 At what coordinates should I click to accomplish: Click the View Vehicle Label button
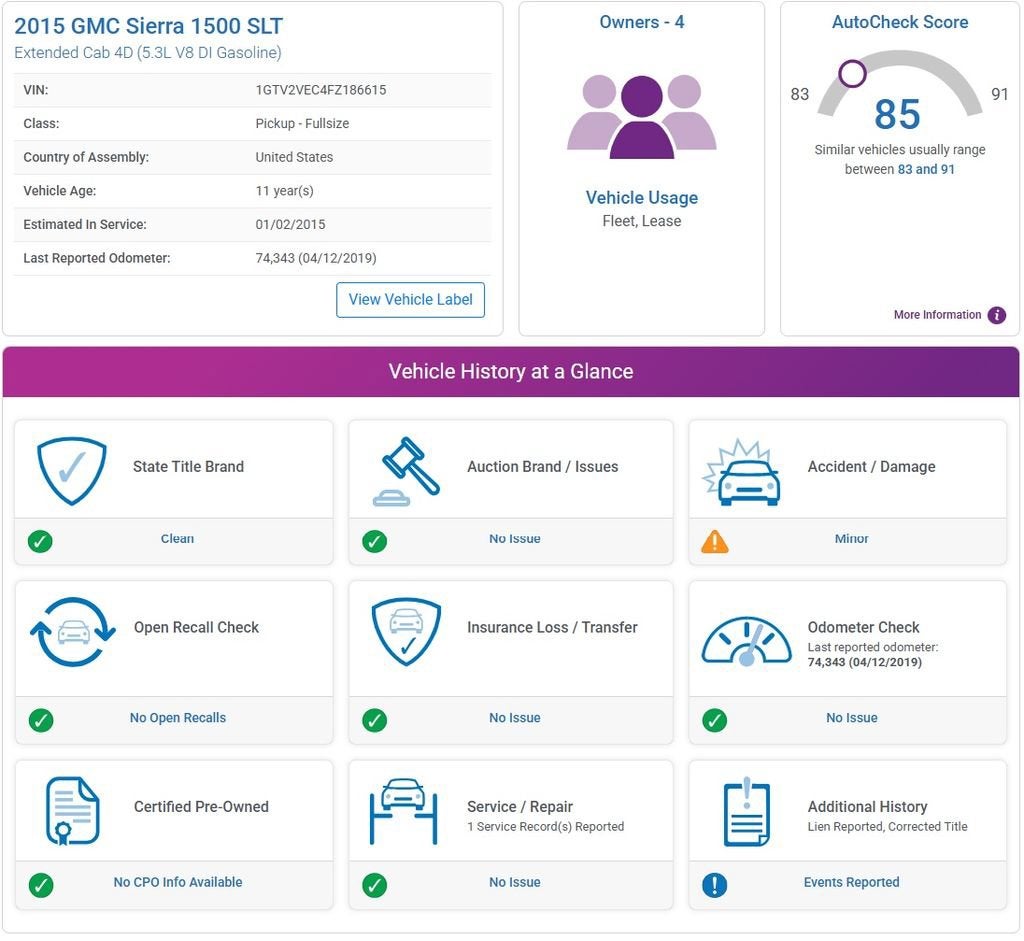pyautogui.click(x=410, y=300)
